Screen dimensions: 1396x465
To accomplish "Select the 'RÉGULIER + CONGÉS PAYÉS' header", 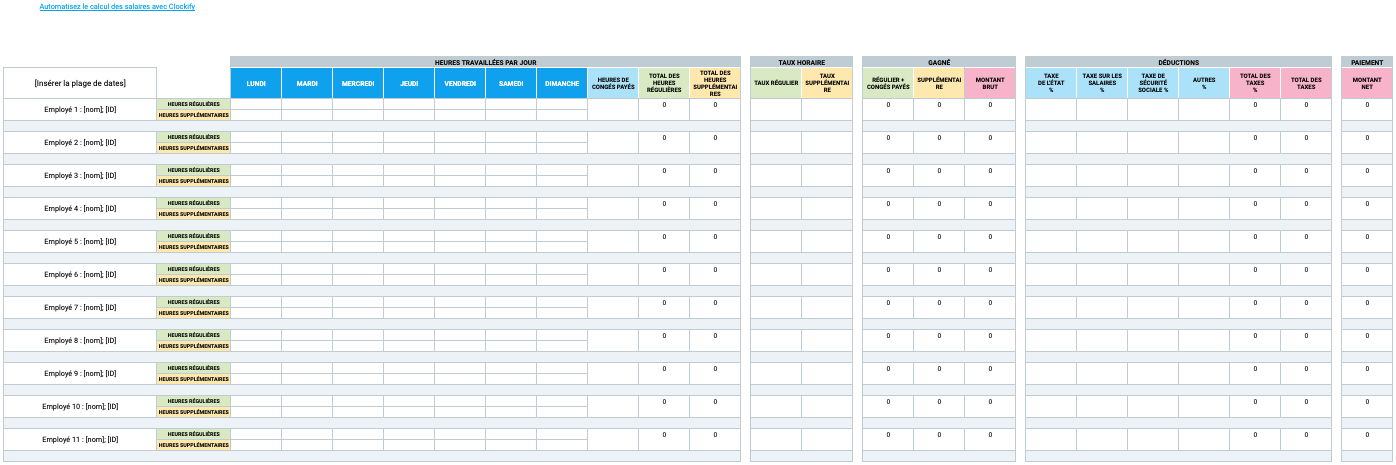I will coord(888,83).
